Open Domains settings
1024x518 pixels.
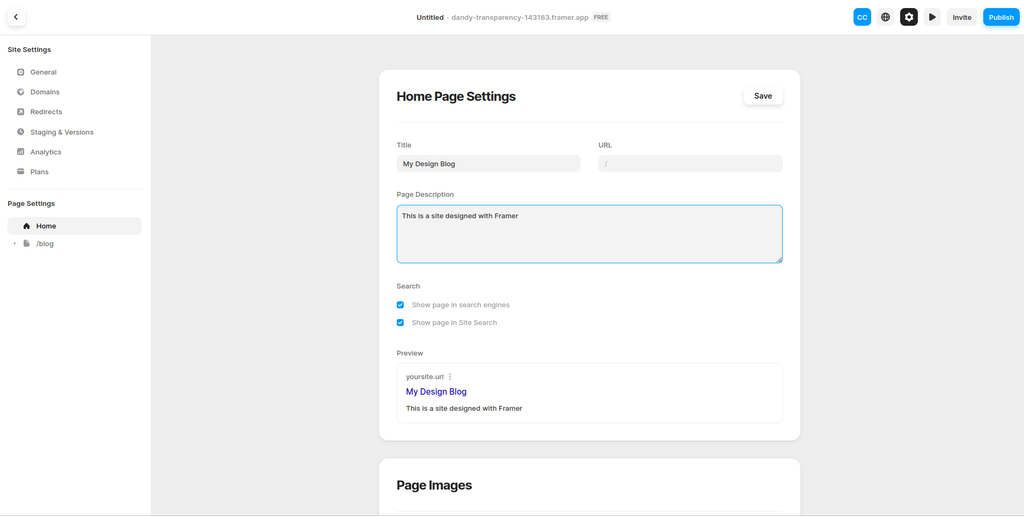tap(45, 92)
